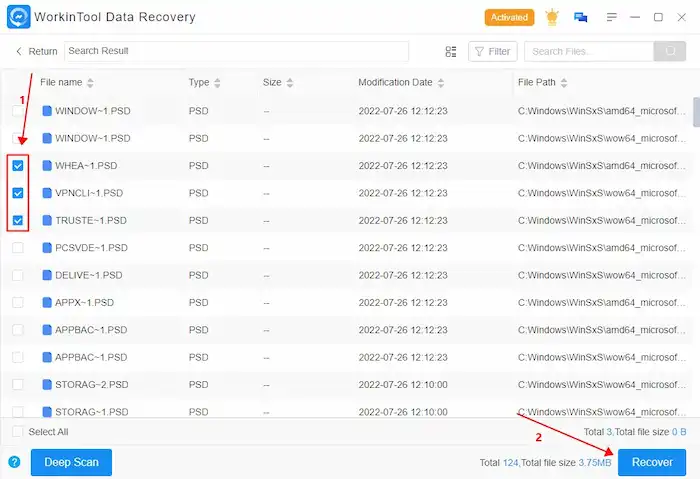Sort the list by Type column
Viewport: 700px width, 479px height.
(217, 83)
